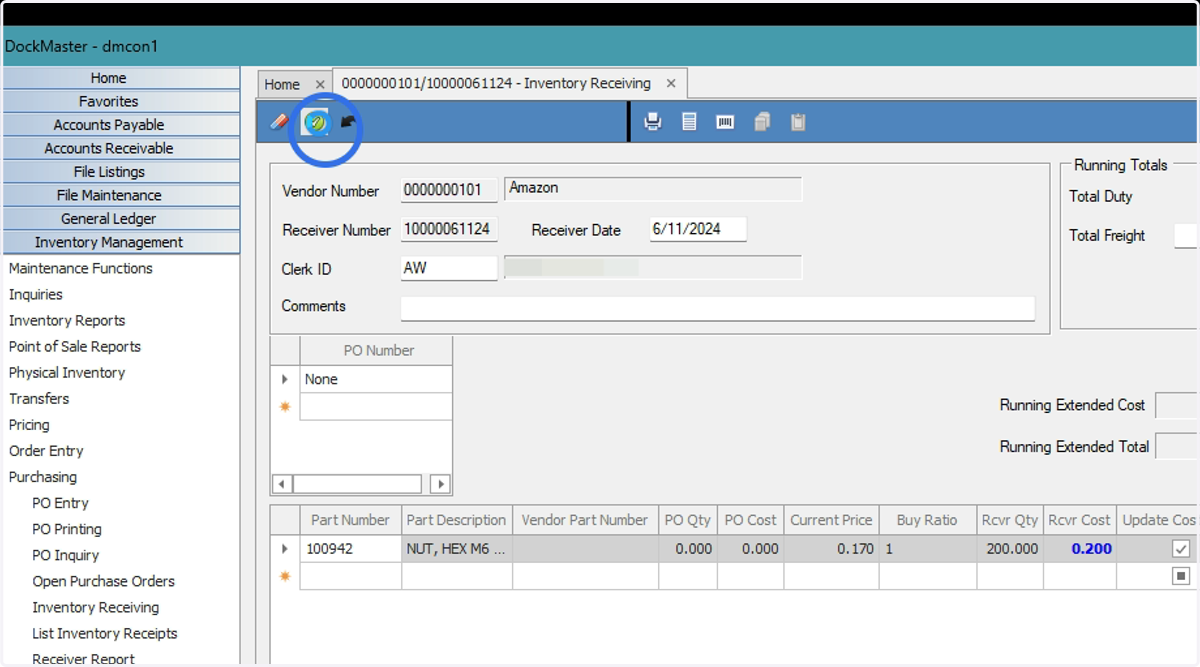Click the copy documents toolbar icon
The width and height of the screenshot is (1200, 667).
(x=762, y=122)
